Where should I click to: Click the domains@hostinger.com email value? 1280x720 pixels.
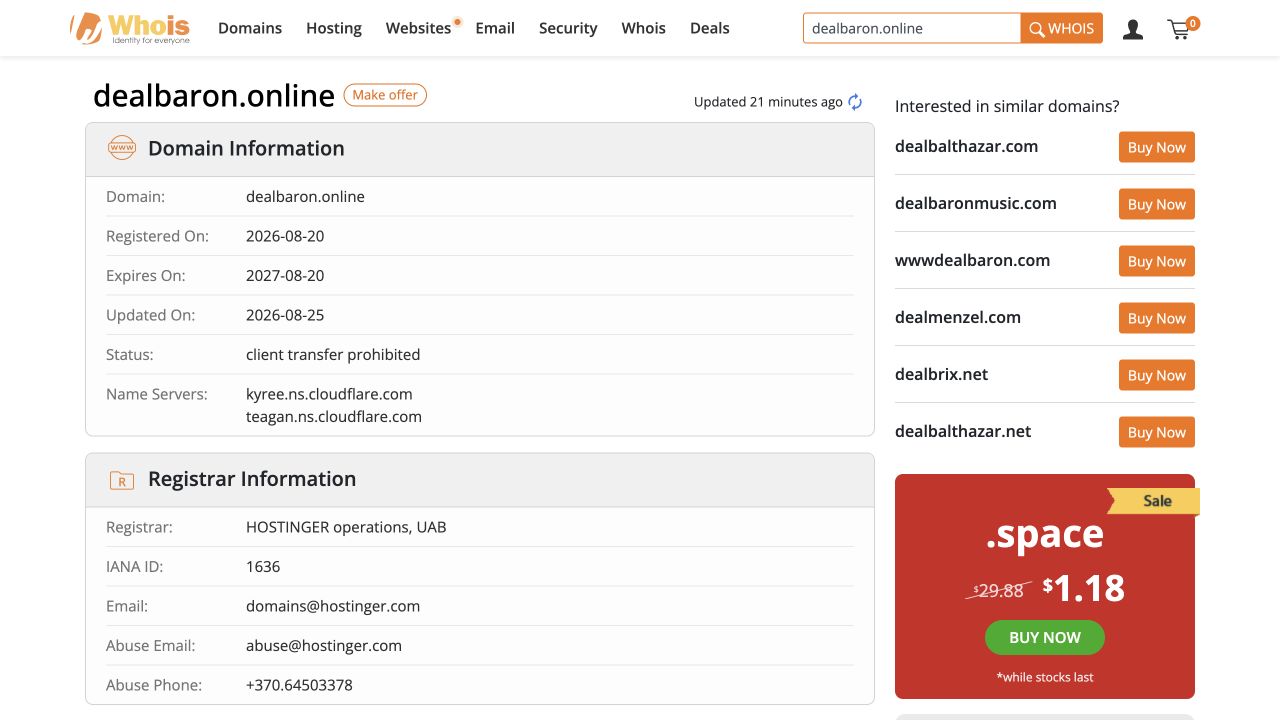pyautogui.click(x=333, y=606)
